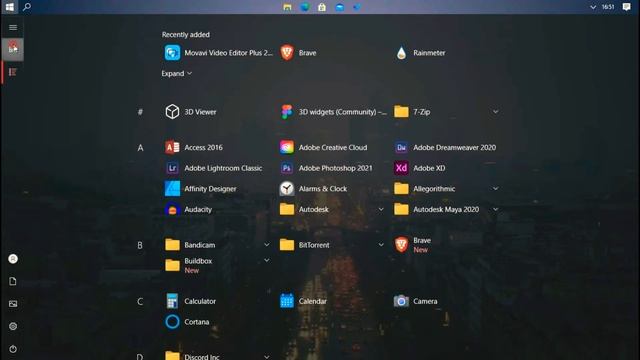640x360 pixels.
Task: Open Documents from the Start sidebar
Action: coord(13,281)
